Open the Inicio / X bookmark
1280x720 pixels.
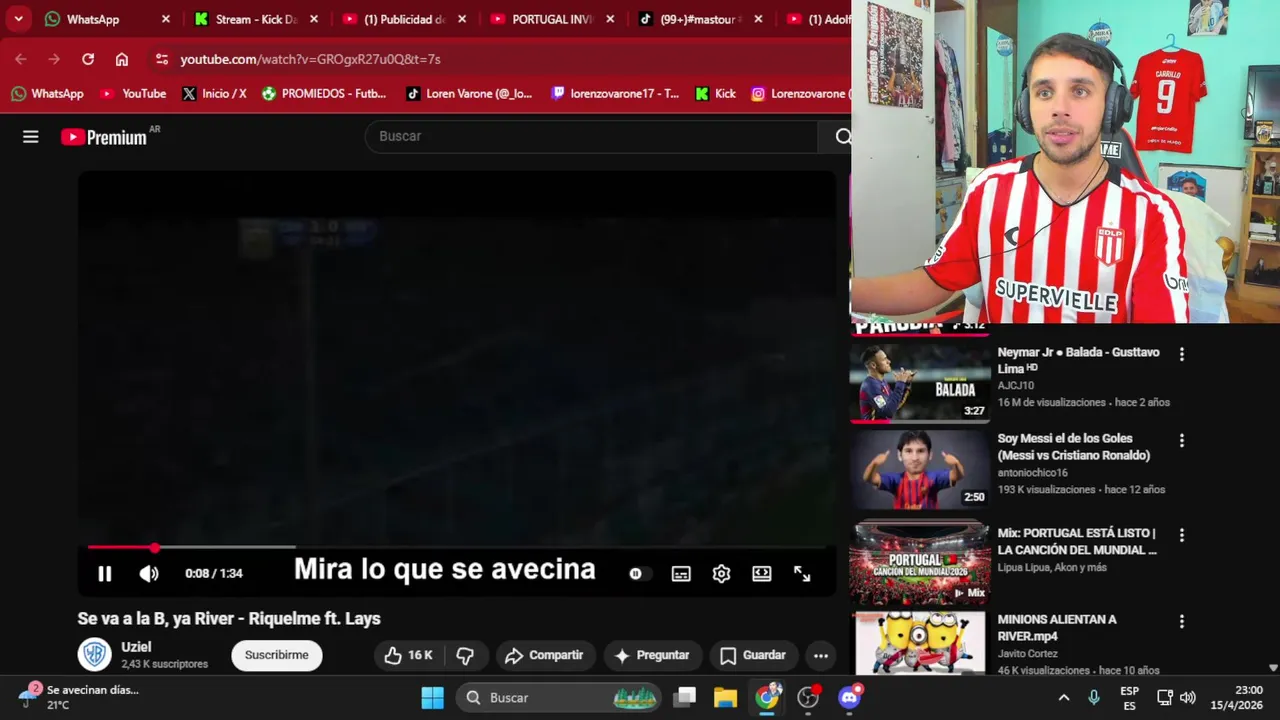[x=214, y=93]
